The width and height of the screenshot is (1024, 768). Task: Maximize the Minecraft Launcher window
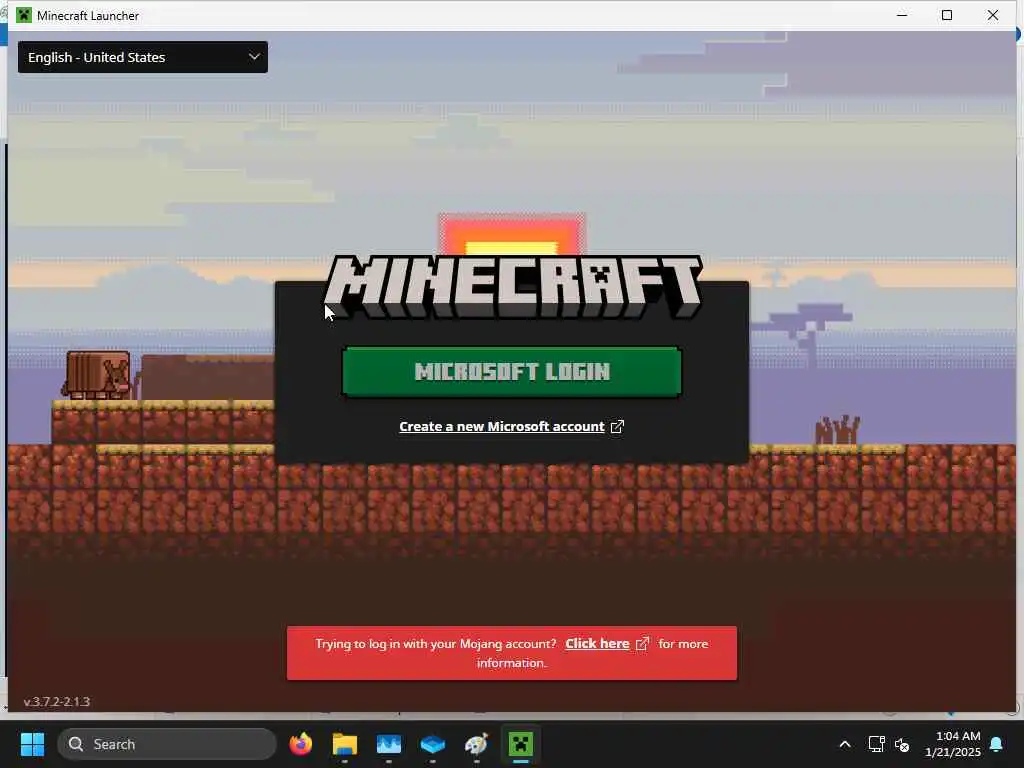[x=947, y=15]
